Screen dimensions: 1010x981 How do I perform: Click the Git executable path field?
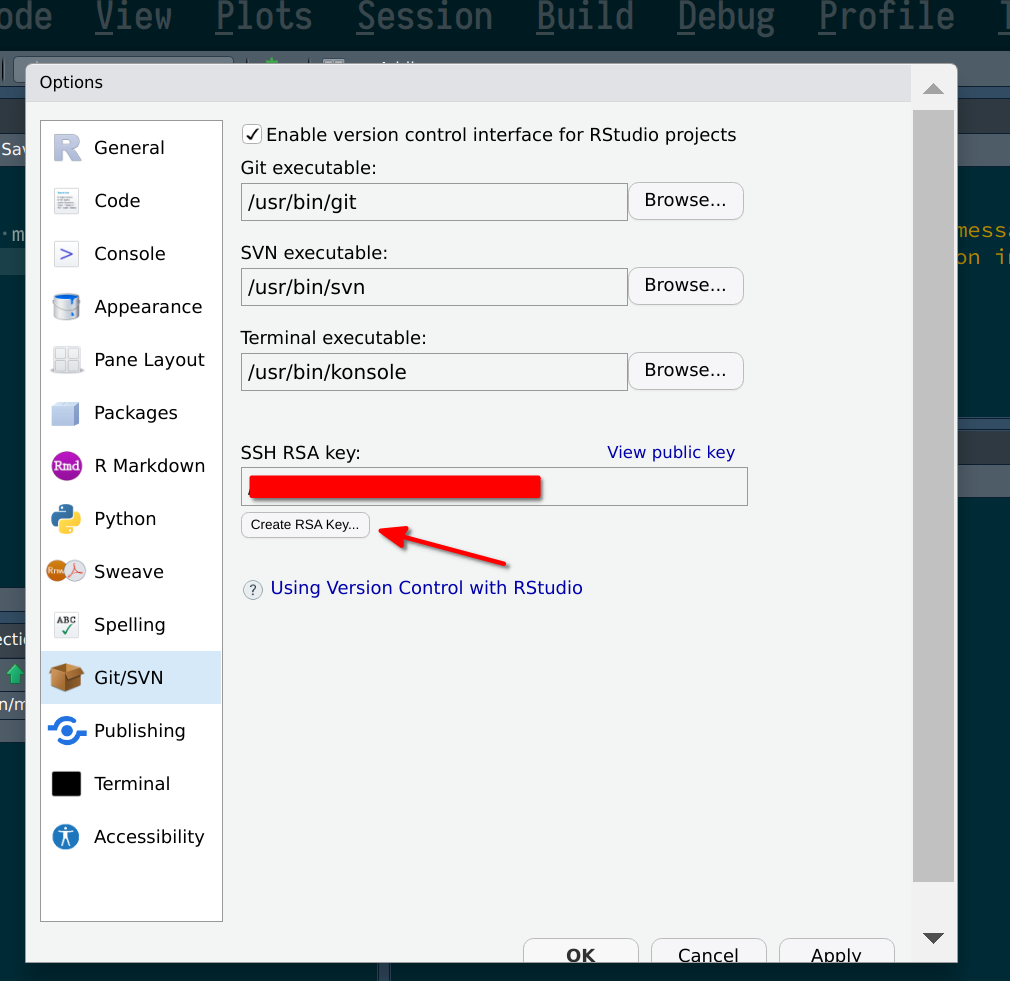pos(434,202)
